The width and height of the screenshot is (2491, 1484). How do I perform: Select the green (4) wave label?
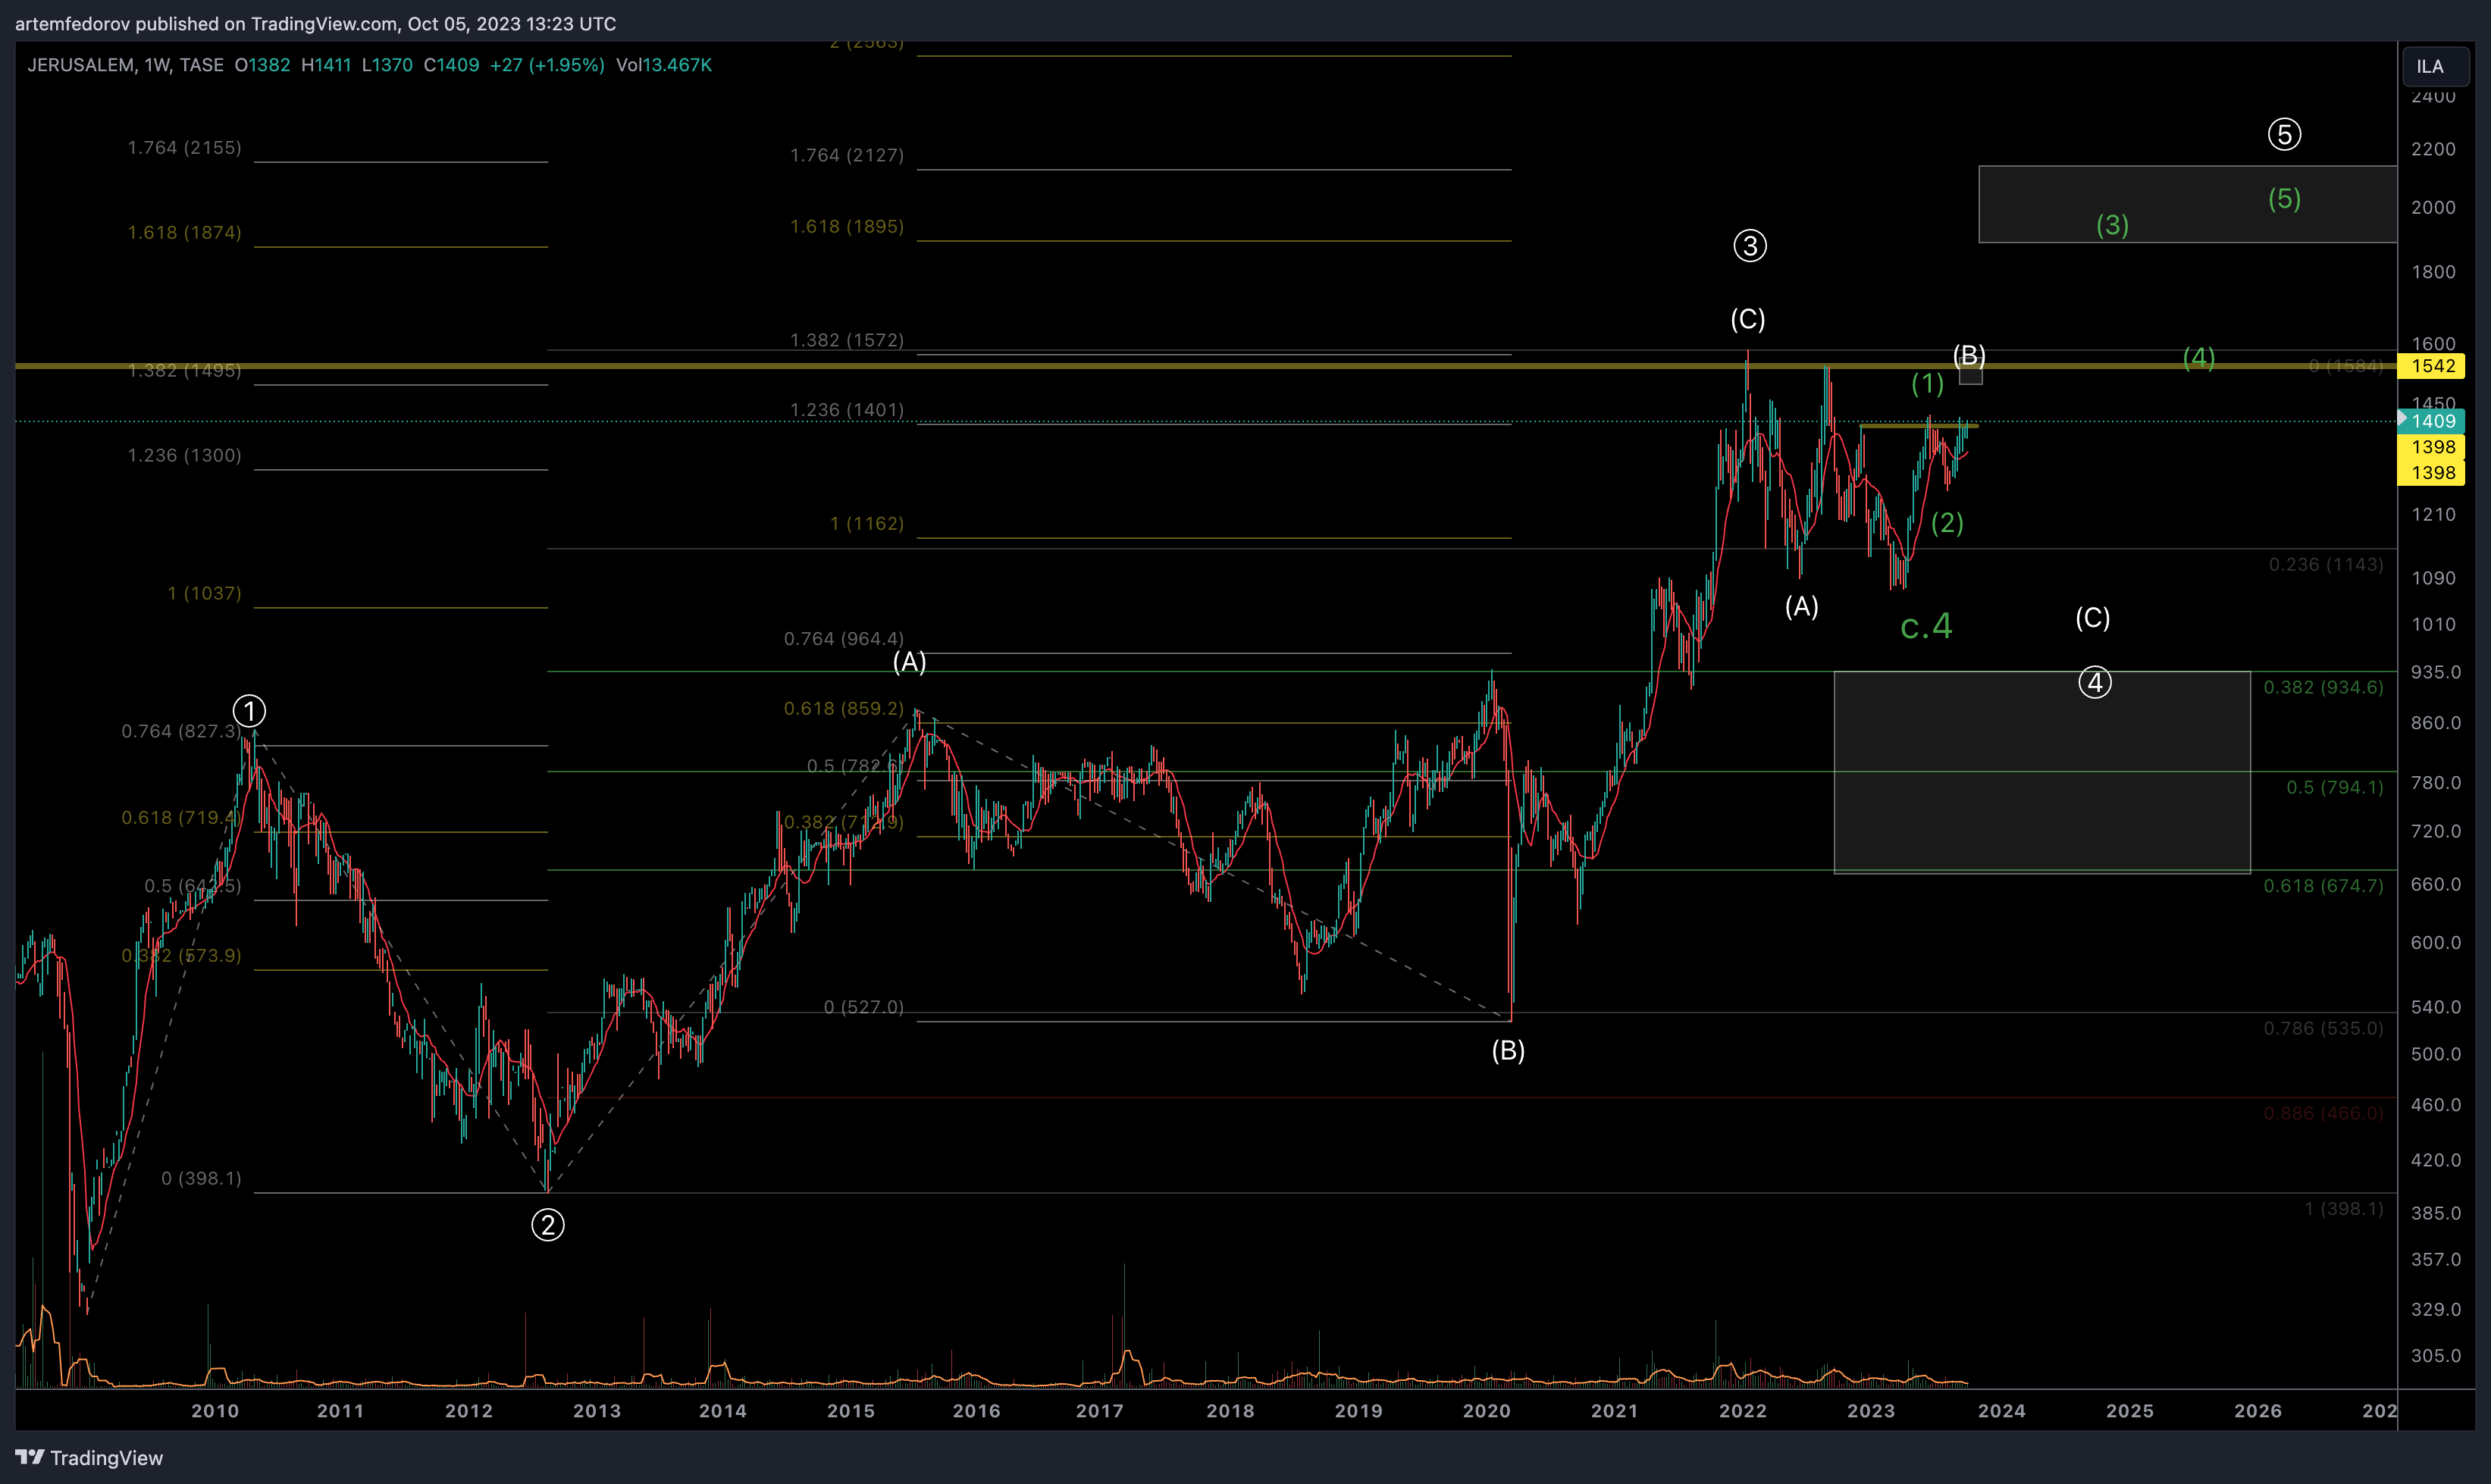[x=2199, y=357]
